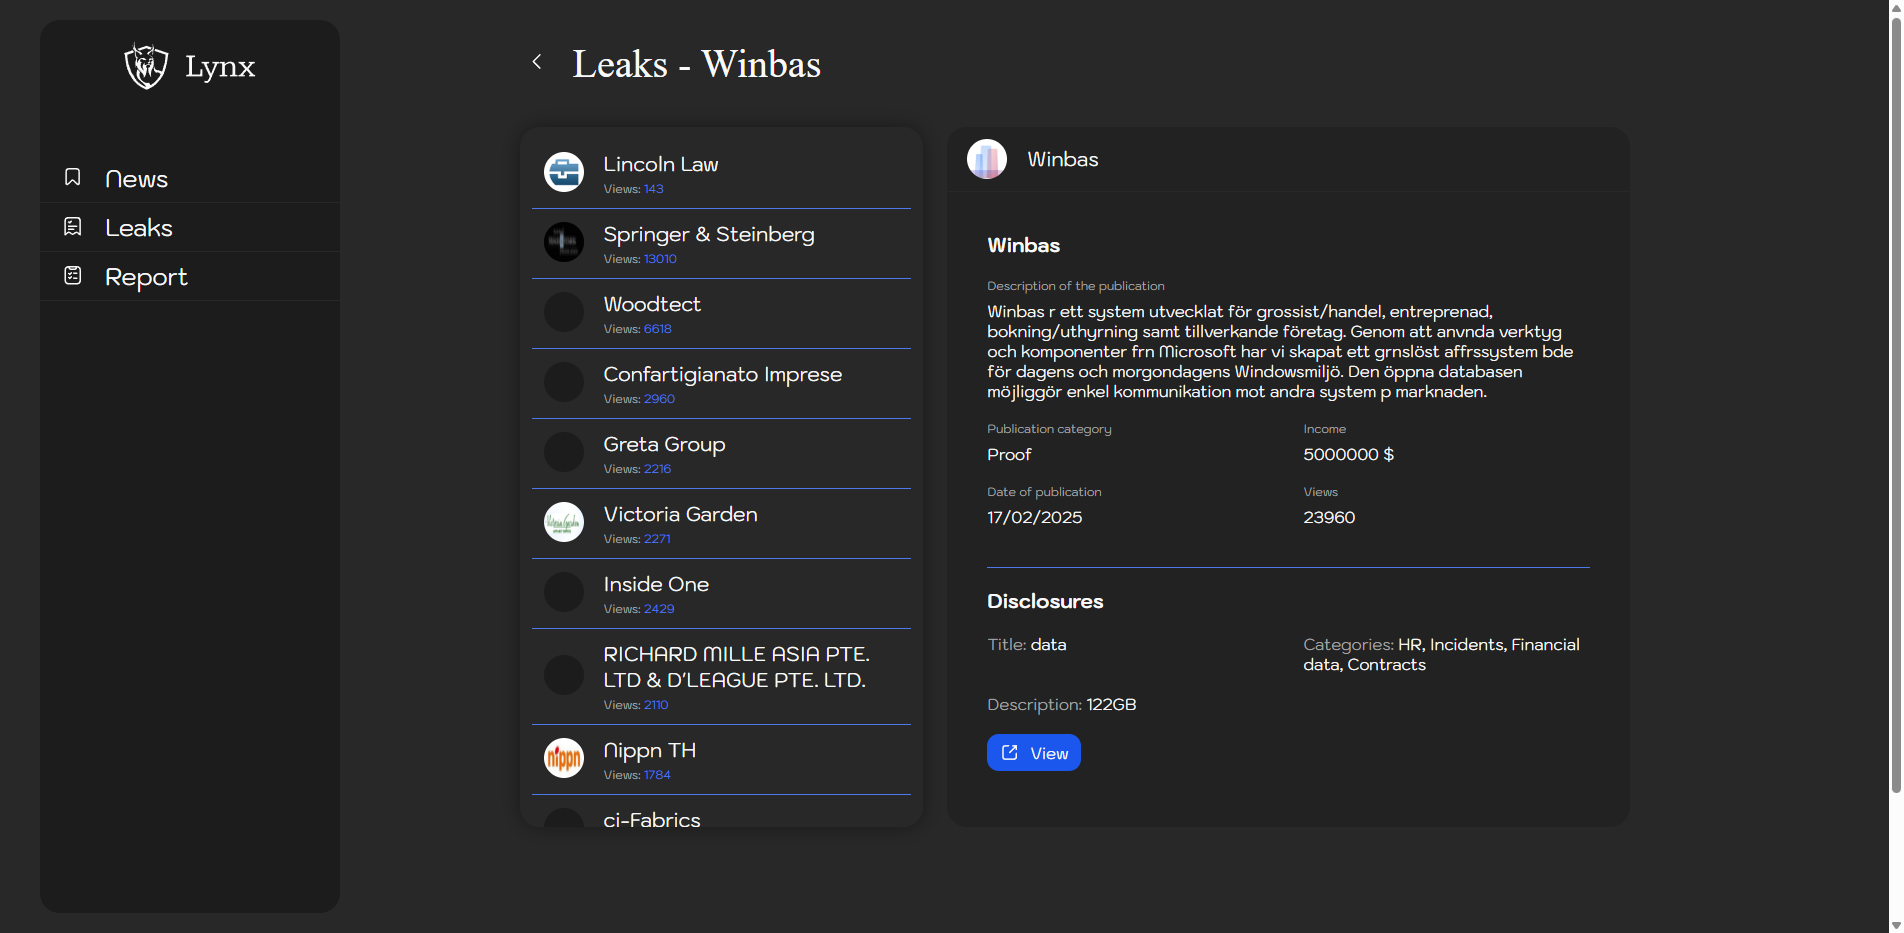Screen dimensions: 1904x933
Task: Click the Victoria Garden logo avatar
Action: coord(564,522)
